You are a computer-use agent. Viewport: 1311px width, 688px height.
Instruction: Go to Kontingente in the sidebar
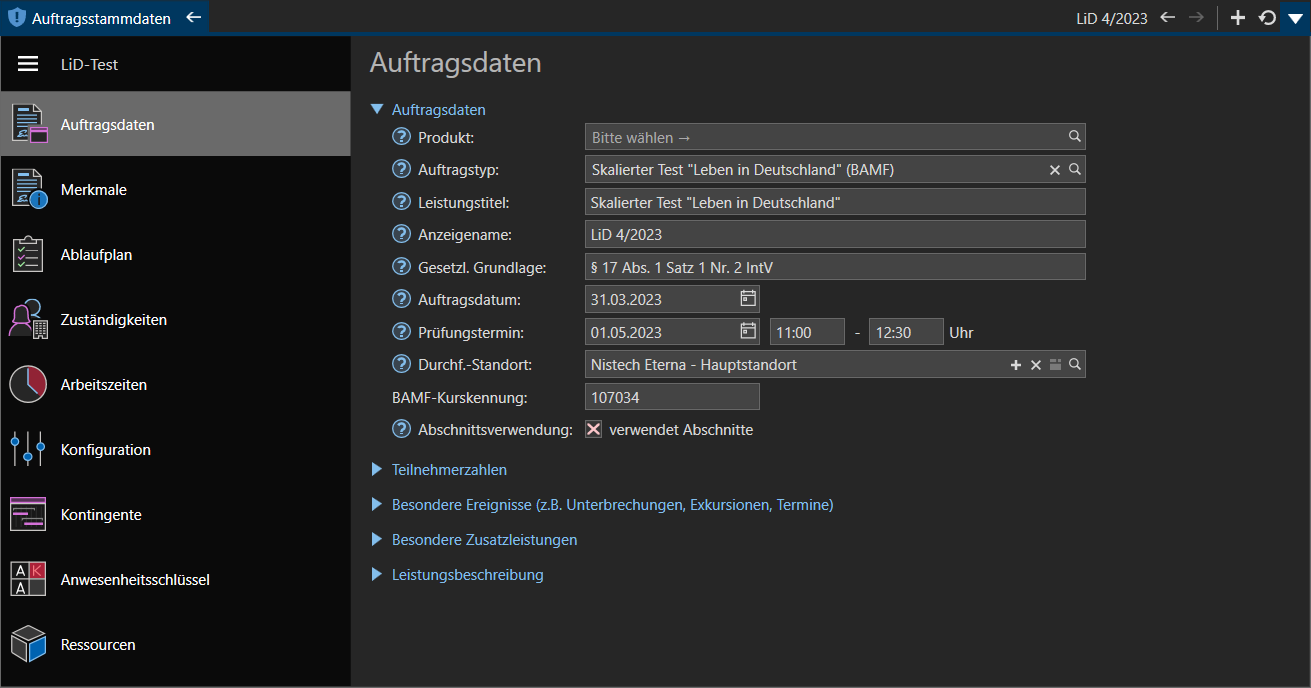[100, 514]
